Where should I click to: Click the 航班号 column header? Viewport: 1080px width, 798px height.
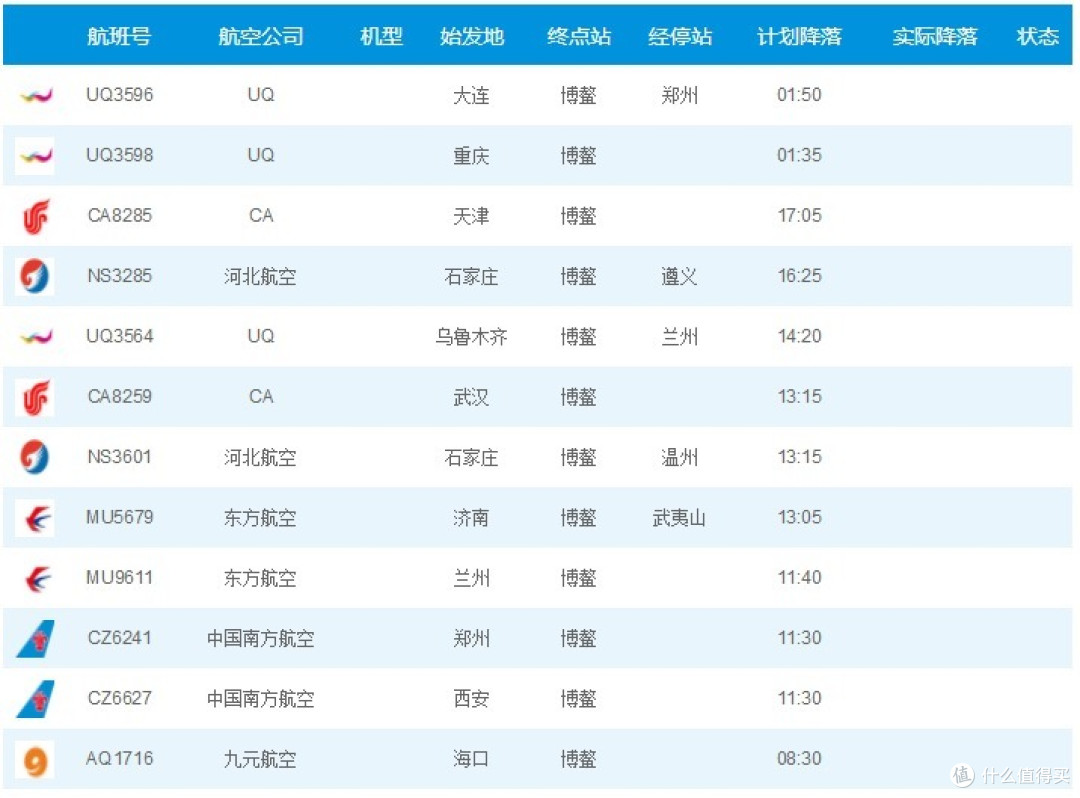pyautogui.click(x=119, y=36)
